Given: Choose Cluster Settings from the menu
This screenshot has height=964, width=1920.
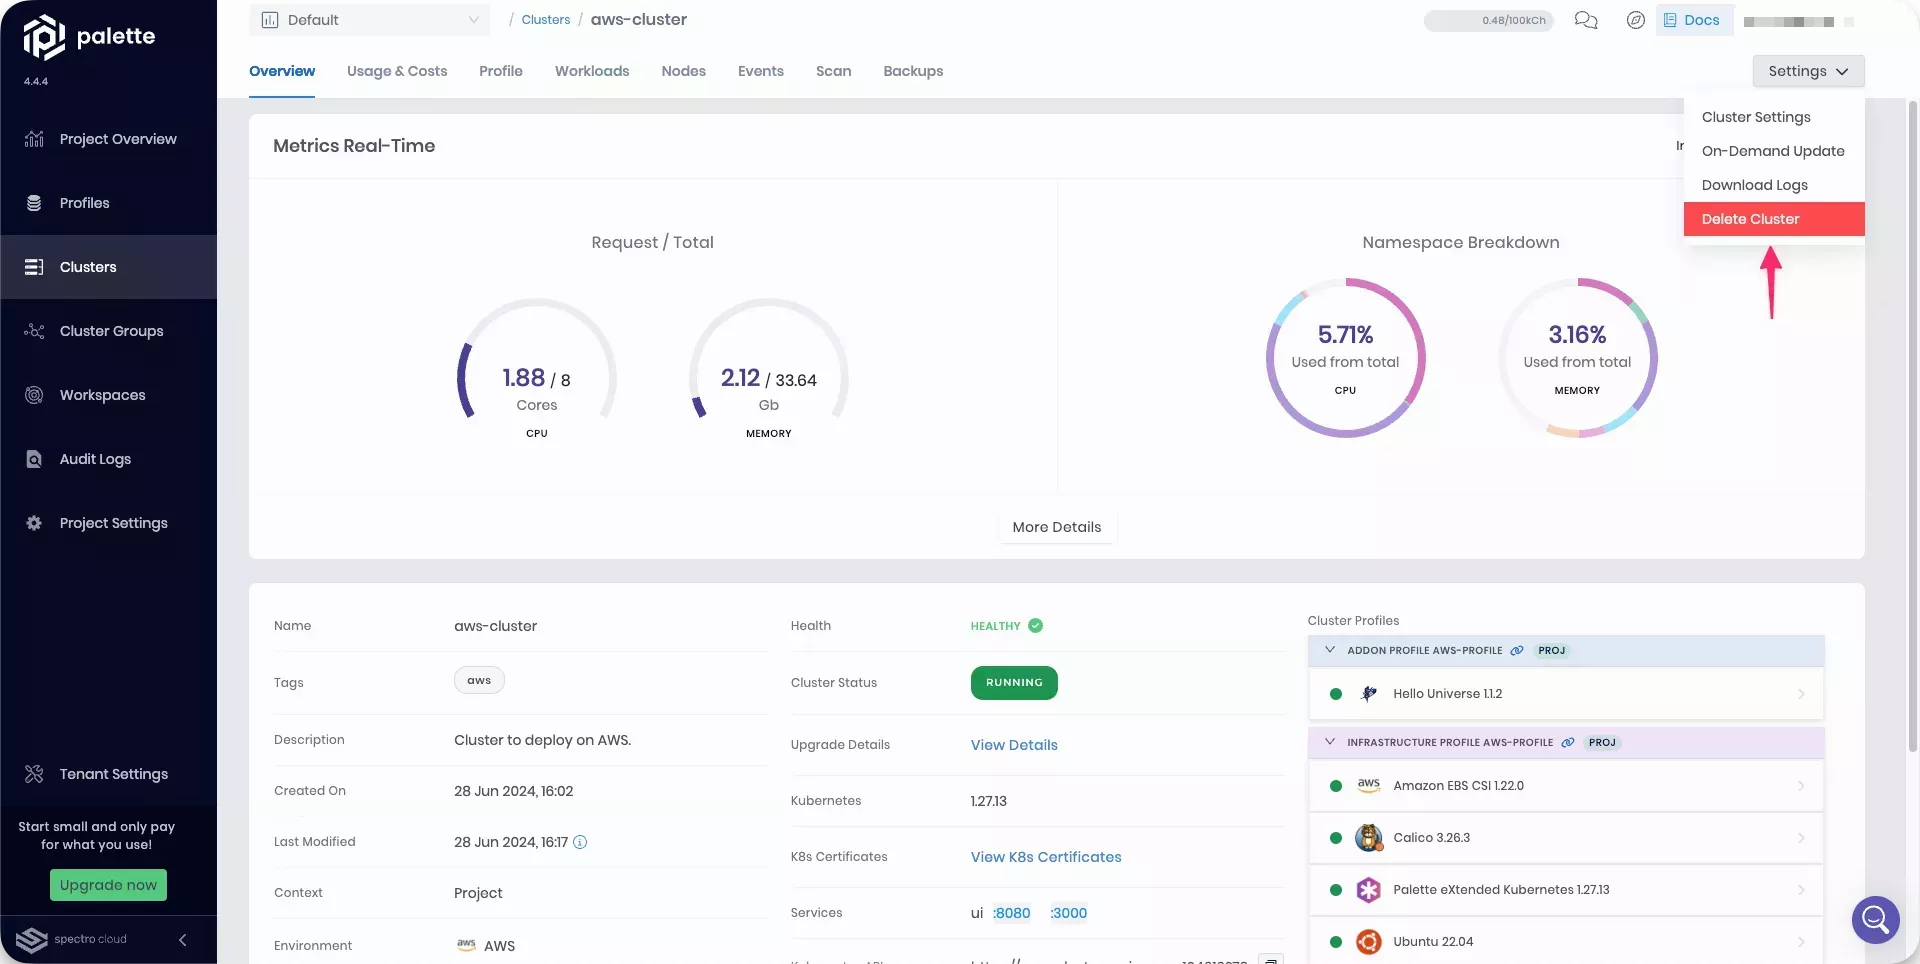Looking at the screenshot, I should (1774, 117).
